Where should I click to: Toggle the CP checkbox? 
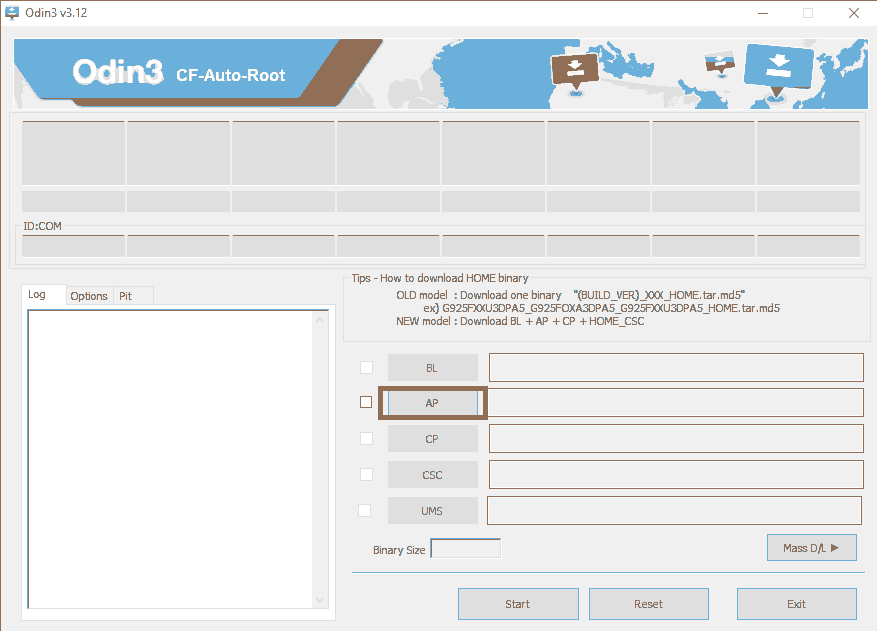tap(366, 439)
